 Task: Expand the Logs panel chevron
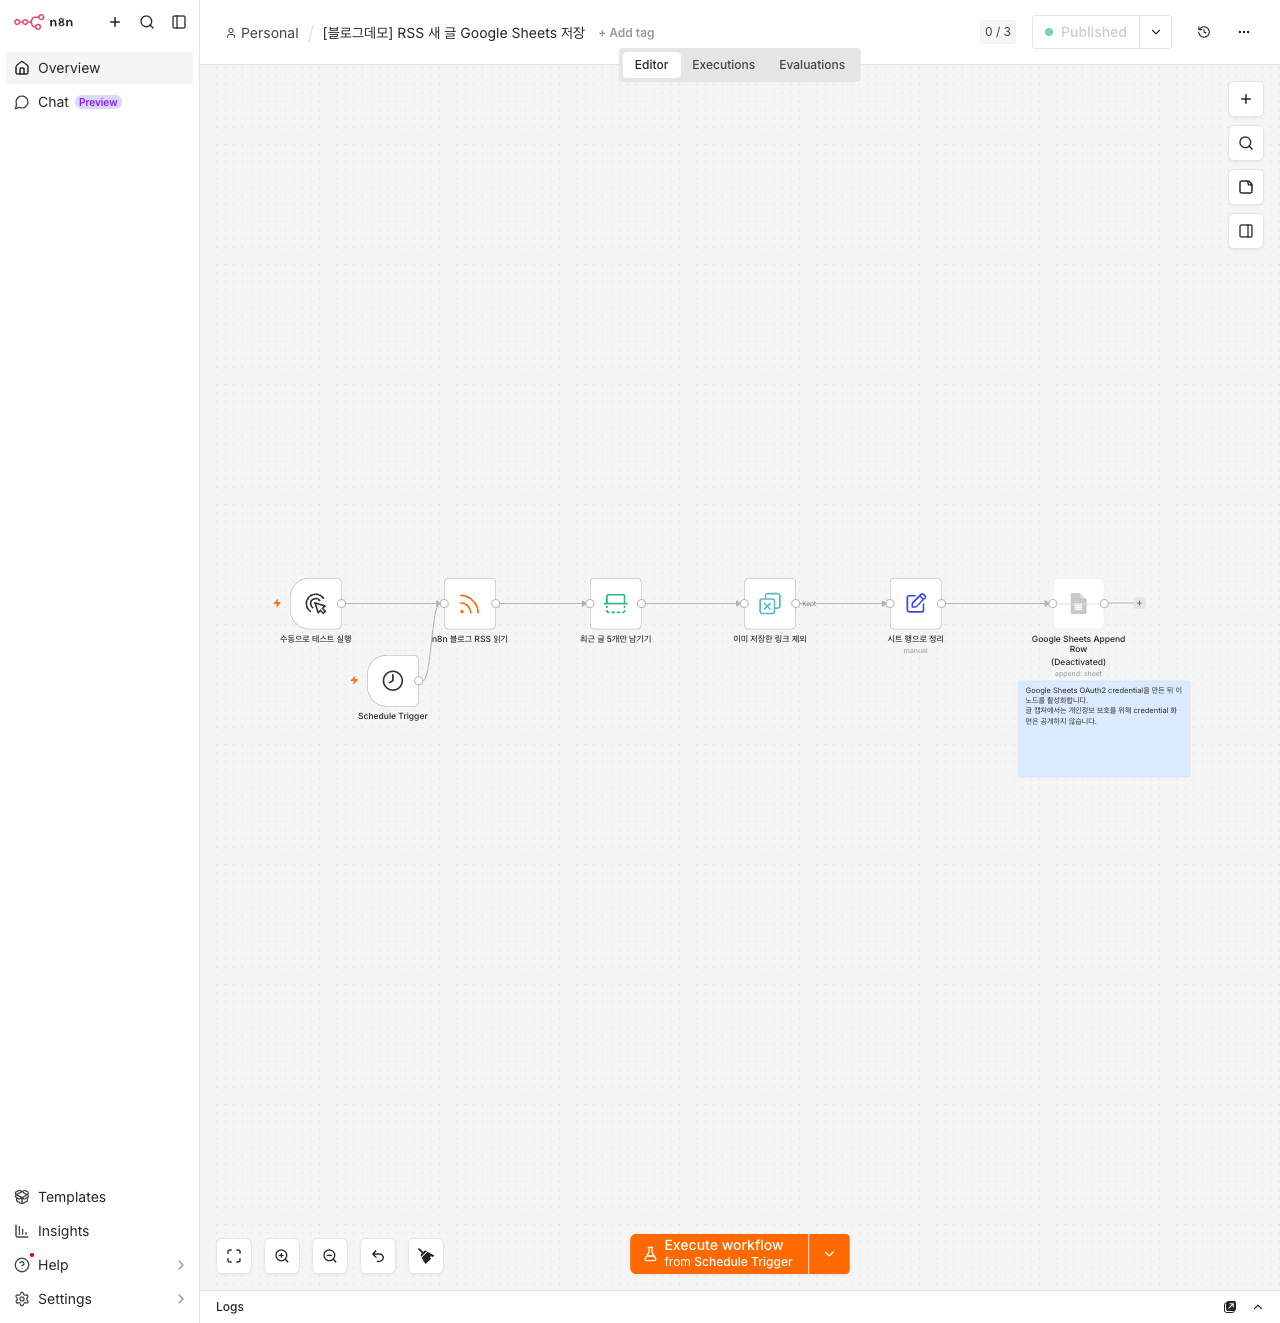point(1258,1307)
